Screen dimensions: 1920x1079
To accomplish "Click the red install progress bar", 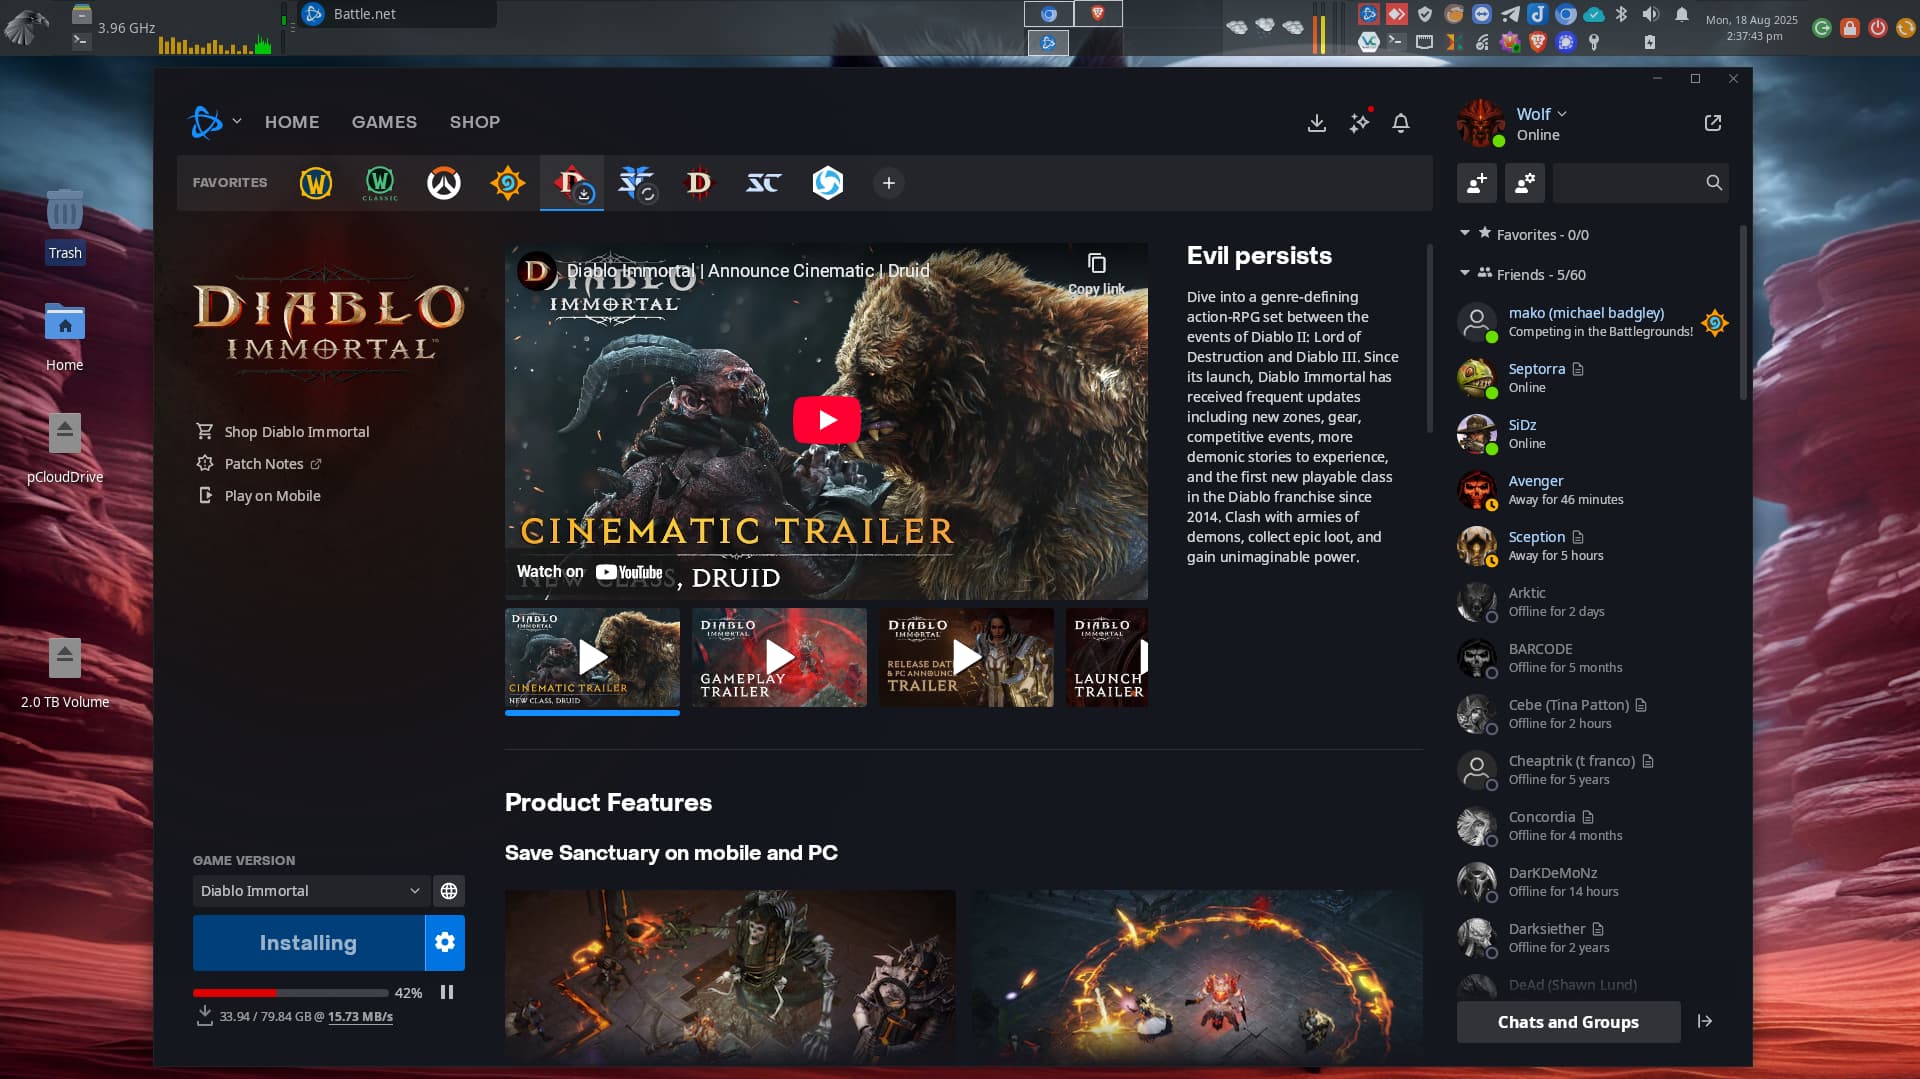I will tap(290, 993).
